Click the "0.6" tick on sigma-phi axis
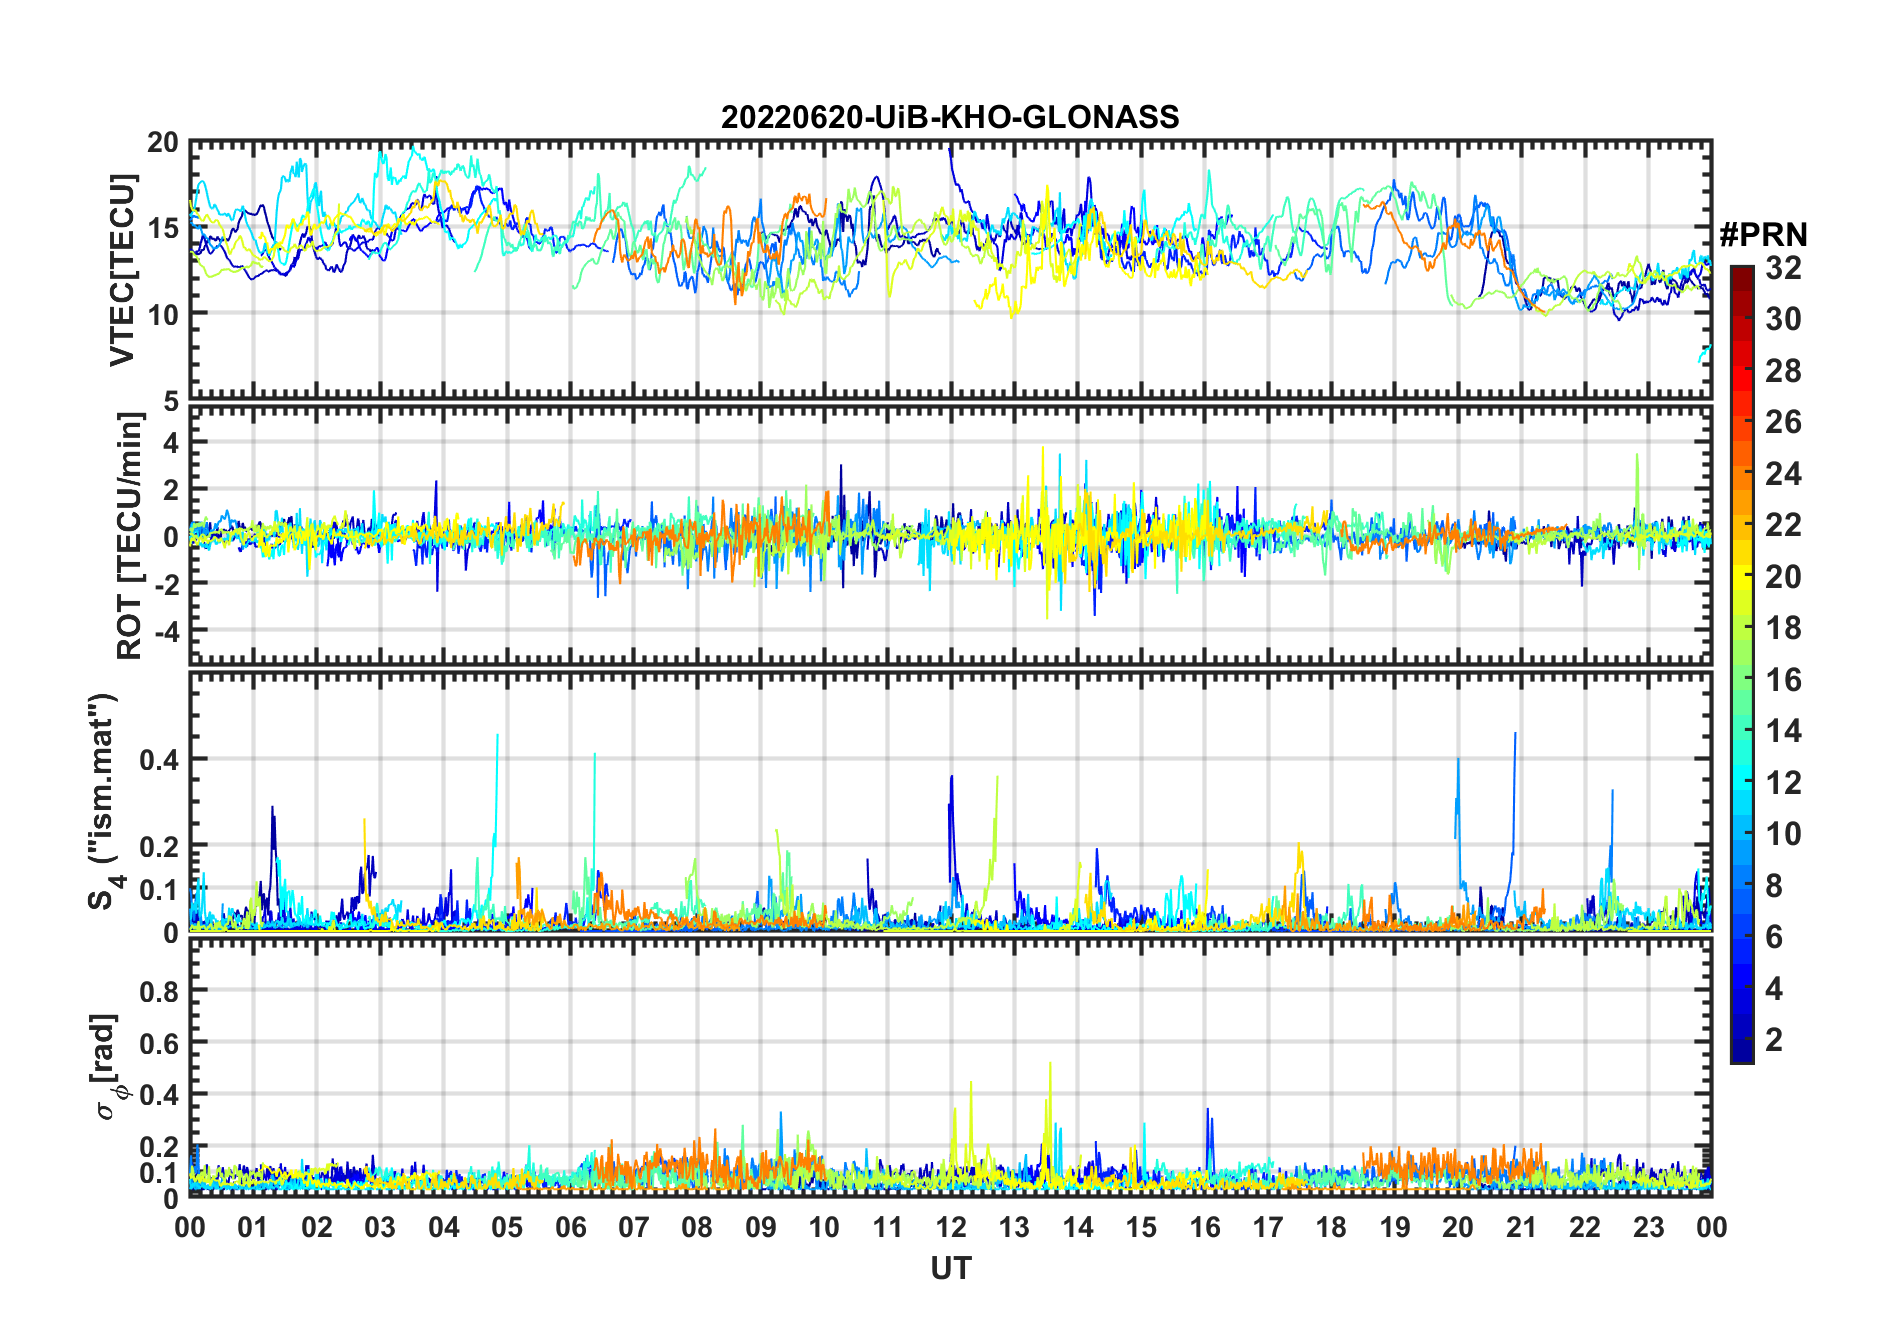Image resolution: width=1902 pixels, height=1330 pixels. [160, 1043]
